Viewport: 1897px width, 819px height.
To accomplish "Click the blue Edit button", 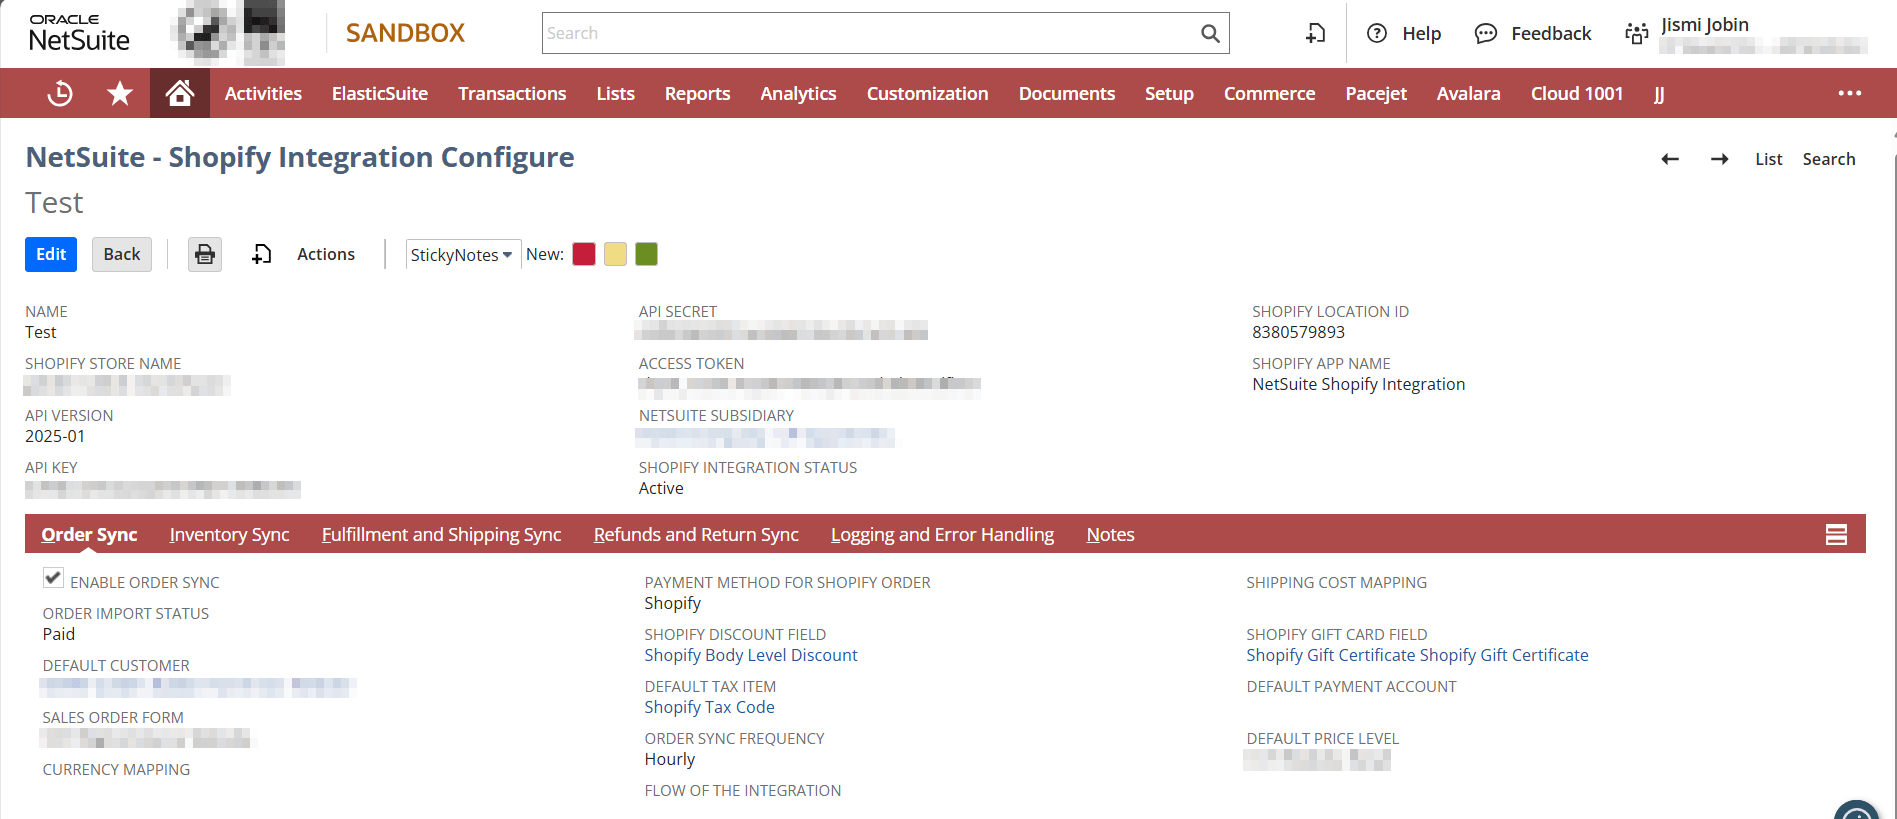I will (51, 254).
